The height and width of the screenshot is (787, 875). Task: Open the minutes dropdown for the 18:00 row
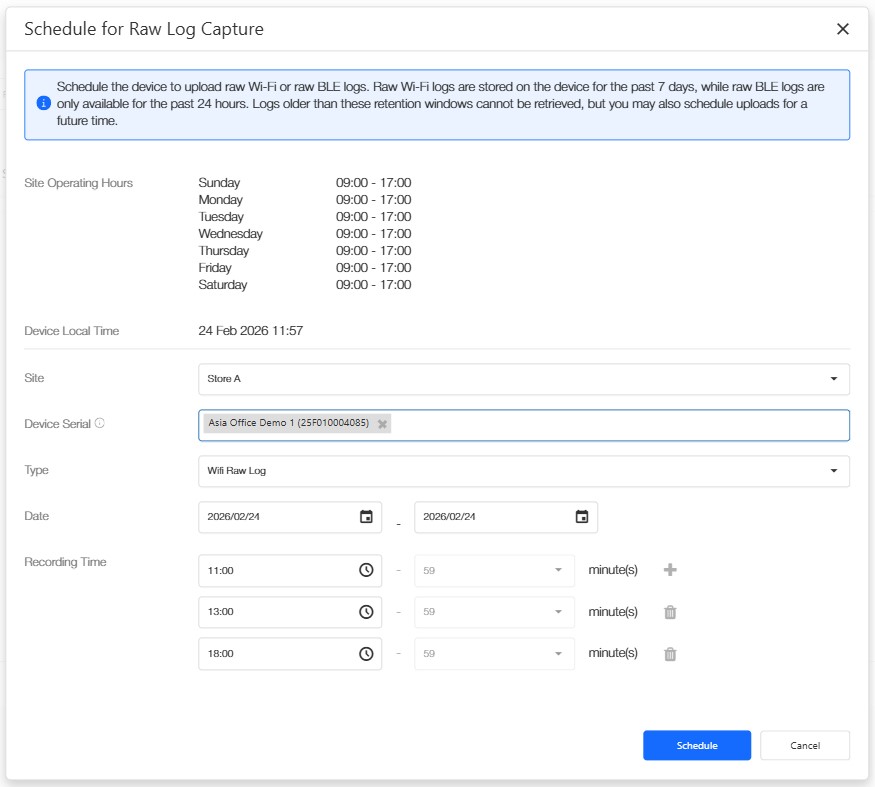click(494, 653)
